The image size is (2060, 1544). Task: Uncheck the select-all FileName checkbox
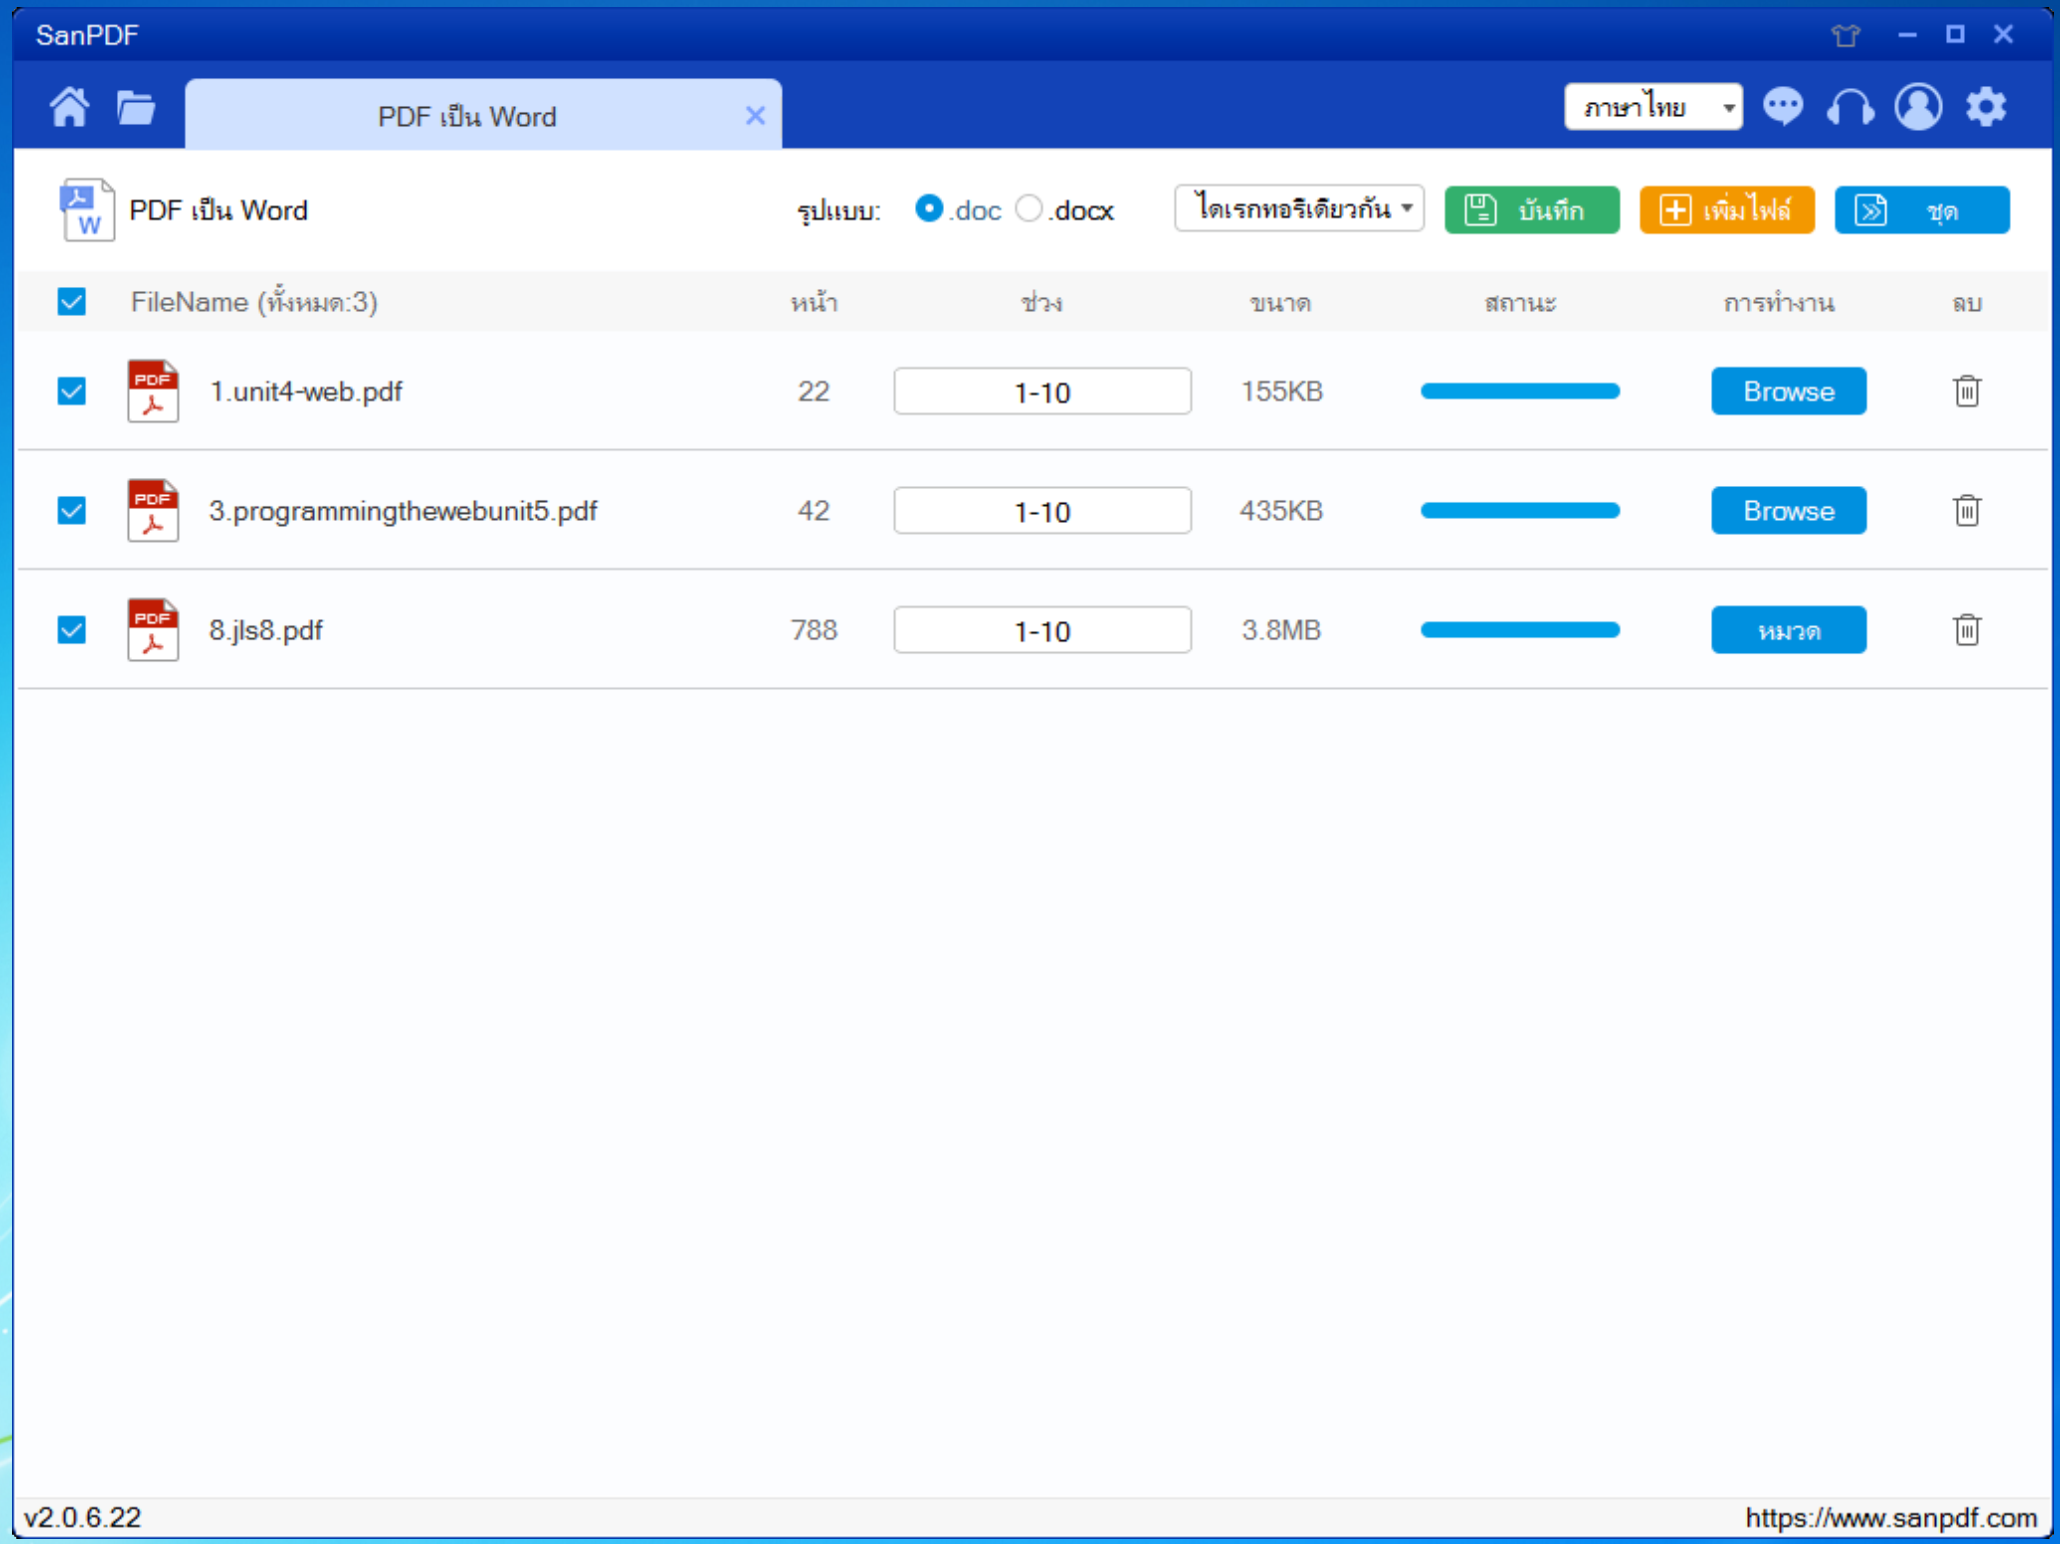pyautogui.click(x=72, y=302)
